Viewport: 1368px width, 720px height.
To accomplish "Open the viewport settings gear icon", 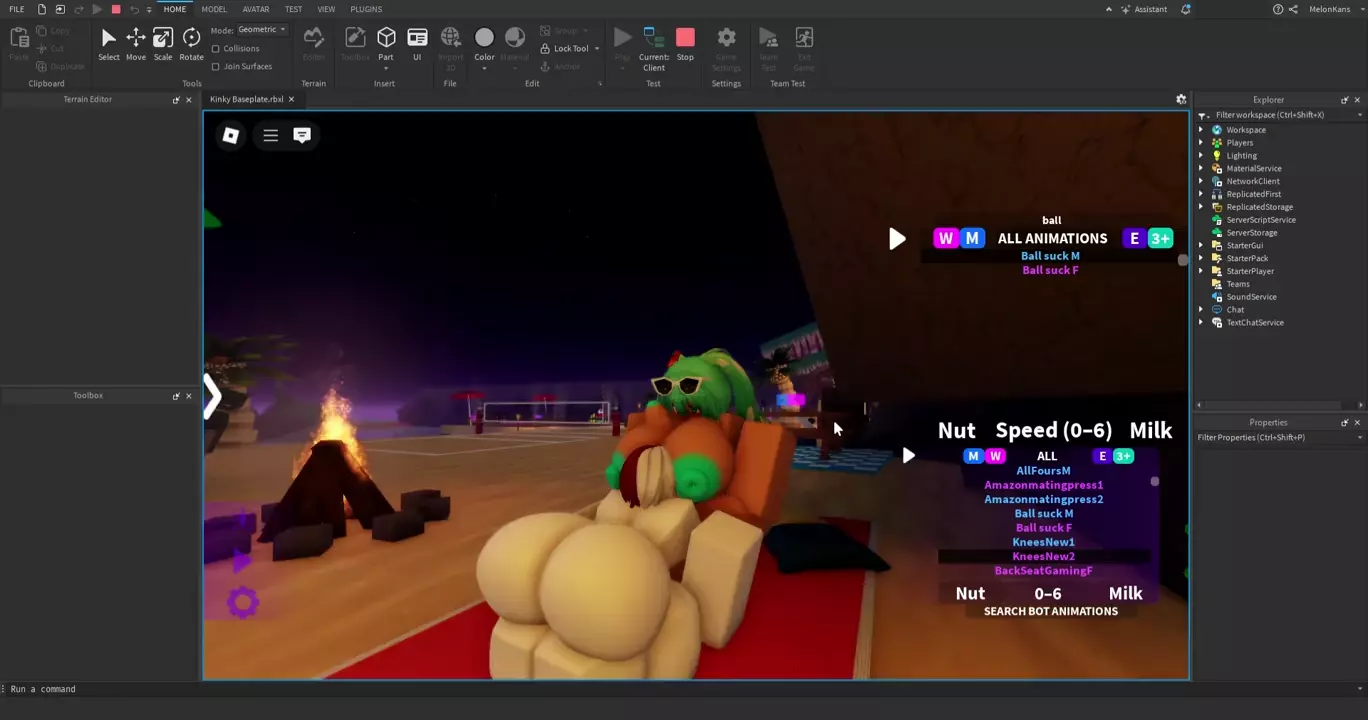I will (x=1181, y=100).
